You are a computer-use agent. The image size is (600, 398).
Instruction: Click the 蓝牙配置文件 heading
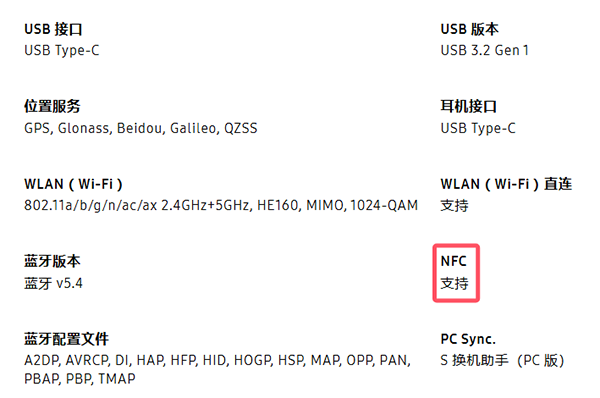pos(67,339)
